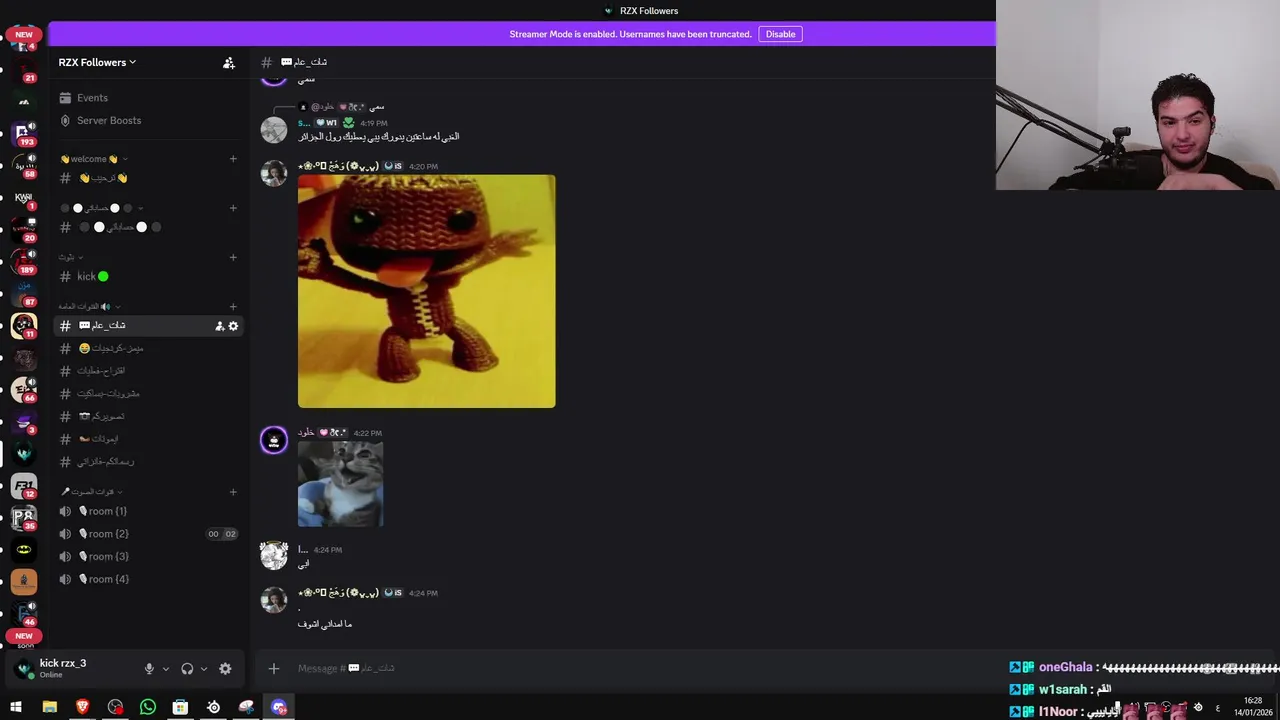1280x720 pixels.
Task: Click the 4:22 PM timestamp
Action: (368, 434)
